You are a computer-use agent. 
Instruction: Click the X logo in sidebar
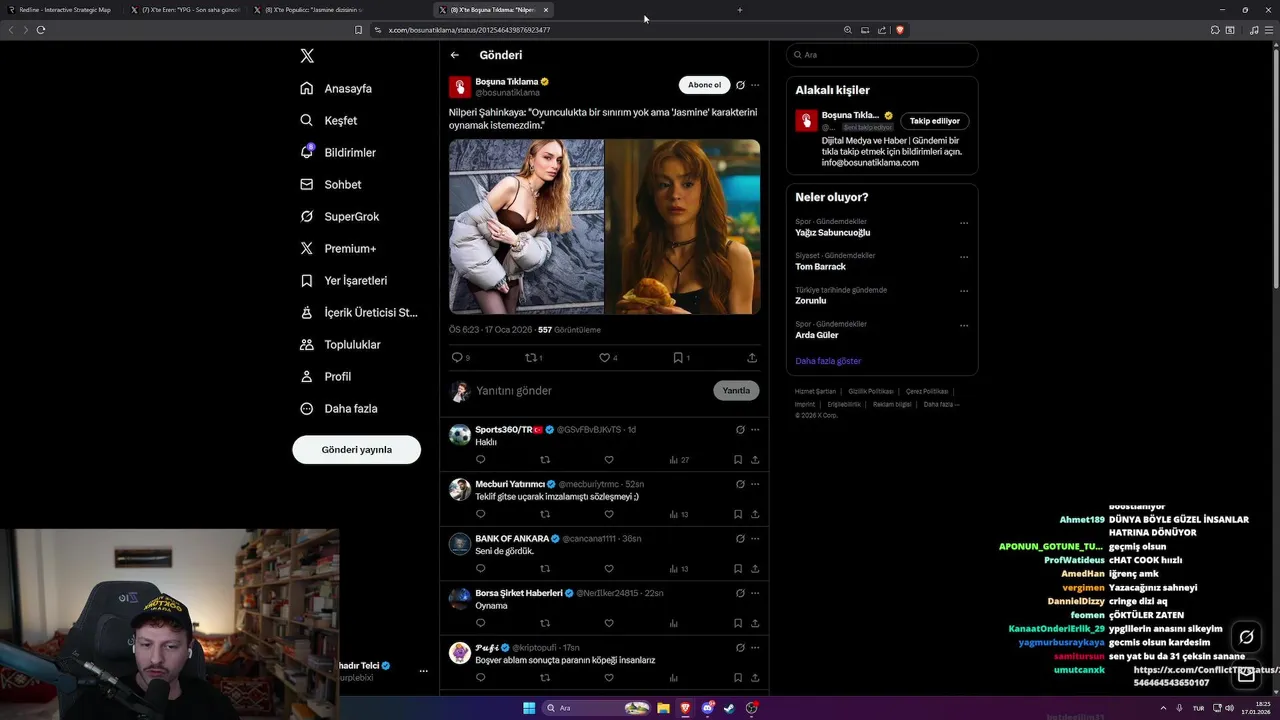307,56
